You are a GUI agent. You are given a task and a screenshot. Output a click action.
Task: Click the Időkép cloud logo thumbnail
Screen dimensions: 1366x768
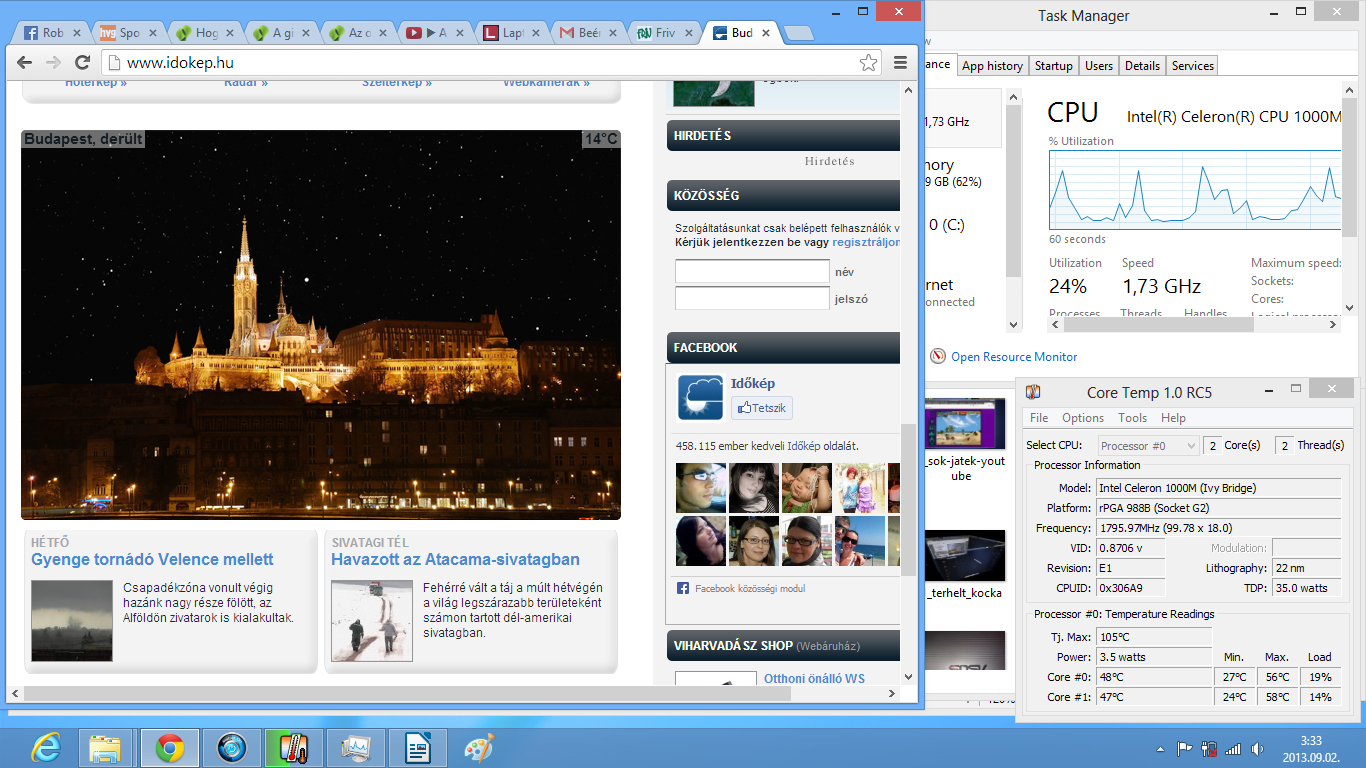701,397
